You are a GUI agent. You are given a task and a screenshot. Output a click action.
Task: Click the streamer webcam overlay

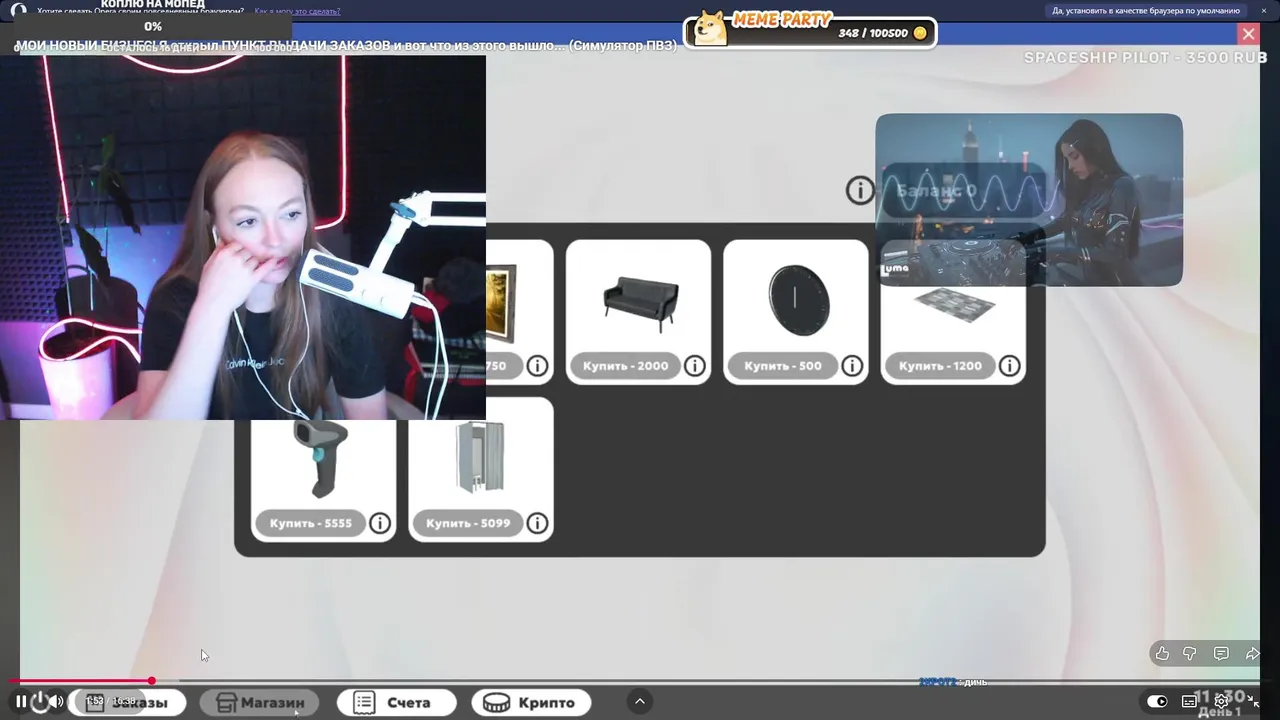point(243,237)
